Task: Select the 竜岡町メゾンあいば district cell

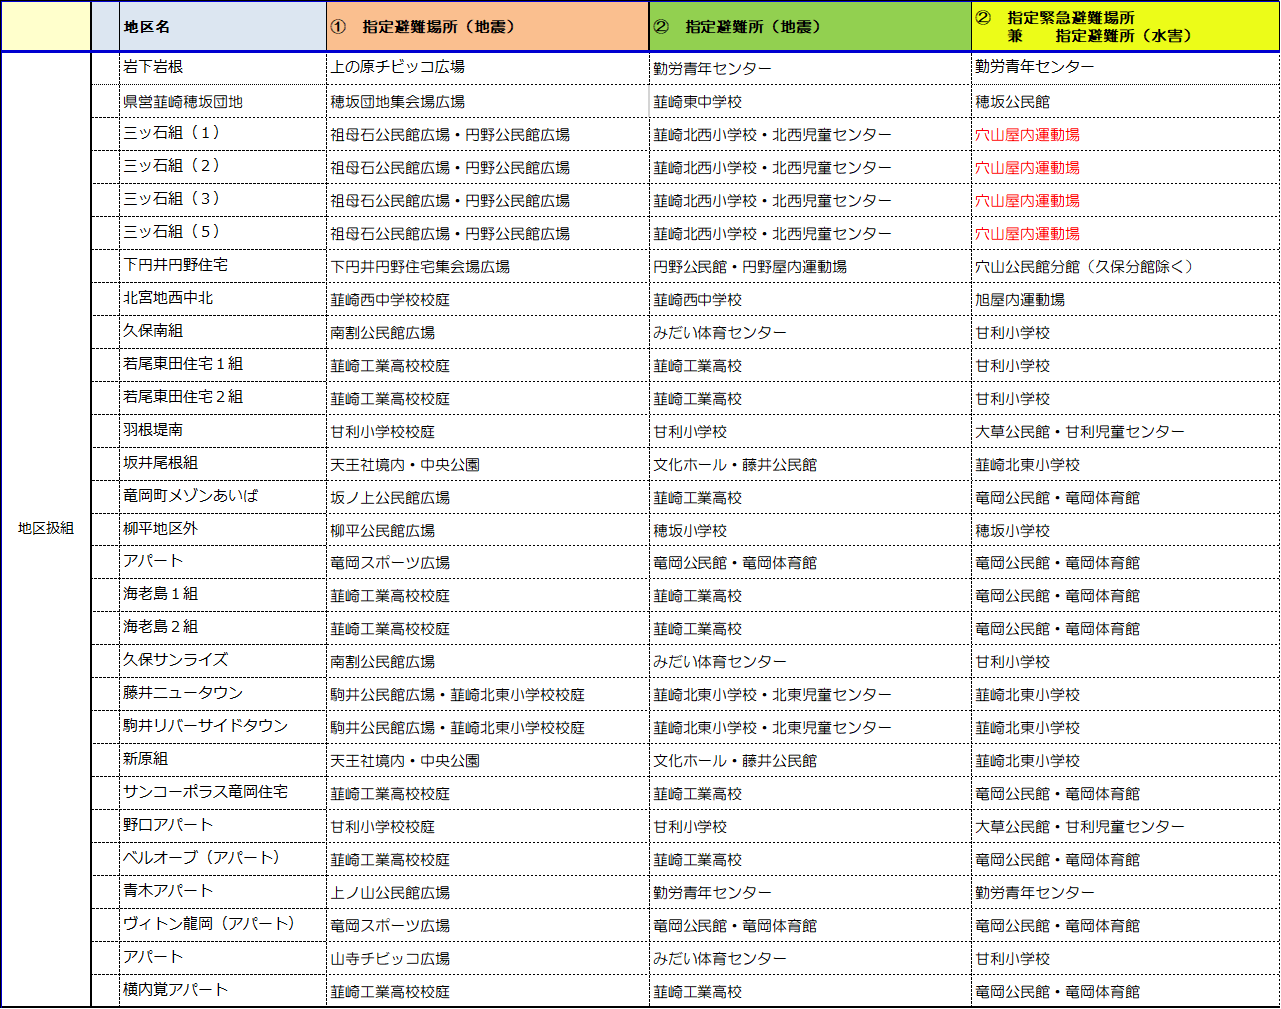Action: [223, 497]
